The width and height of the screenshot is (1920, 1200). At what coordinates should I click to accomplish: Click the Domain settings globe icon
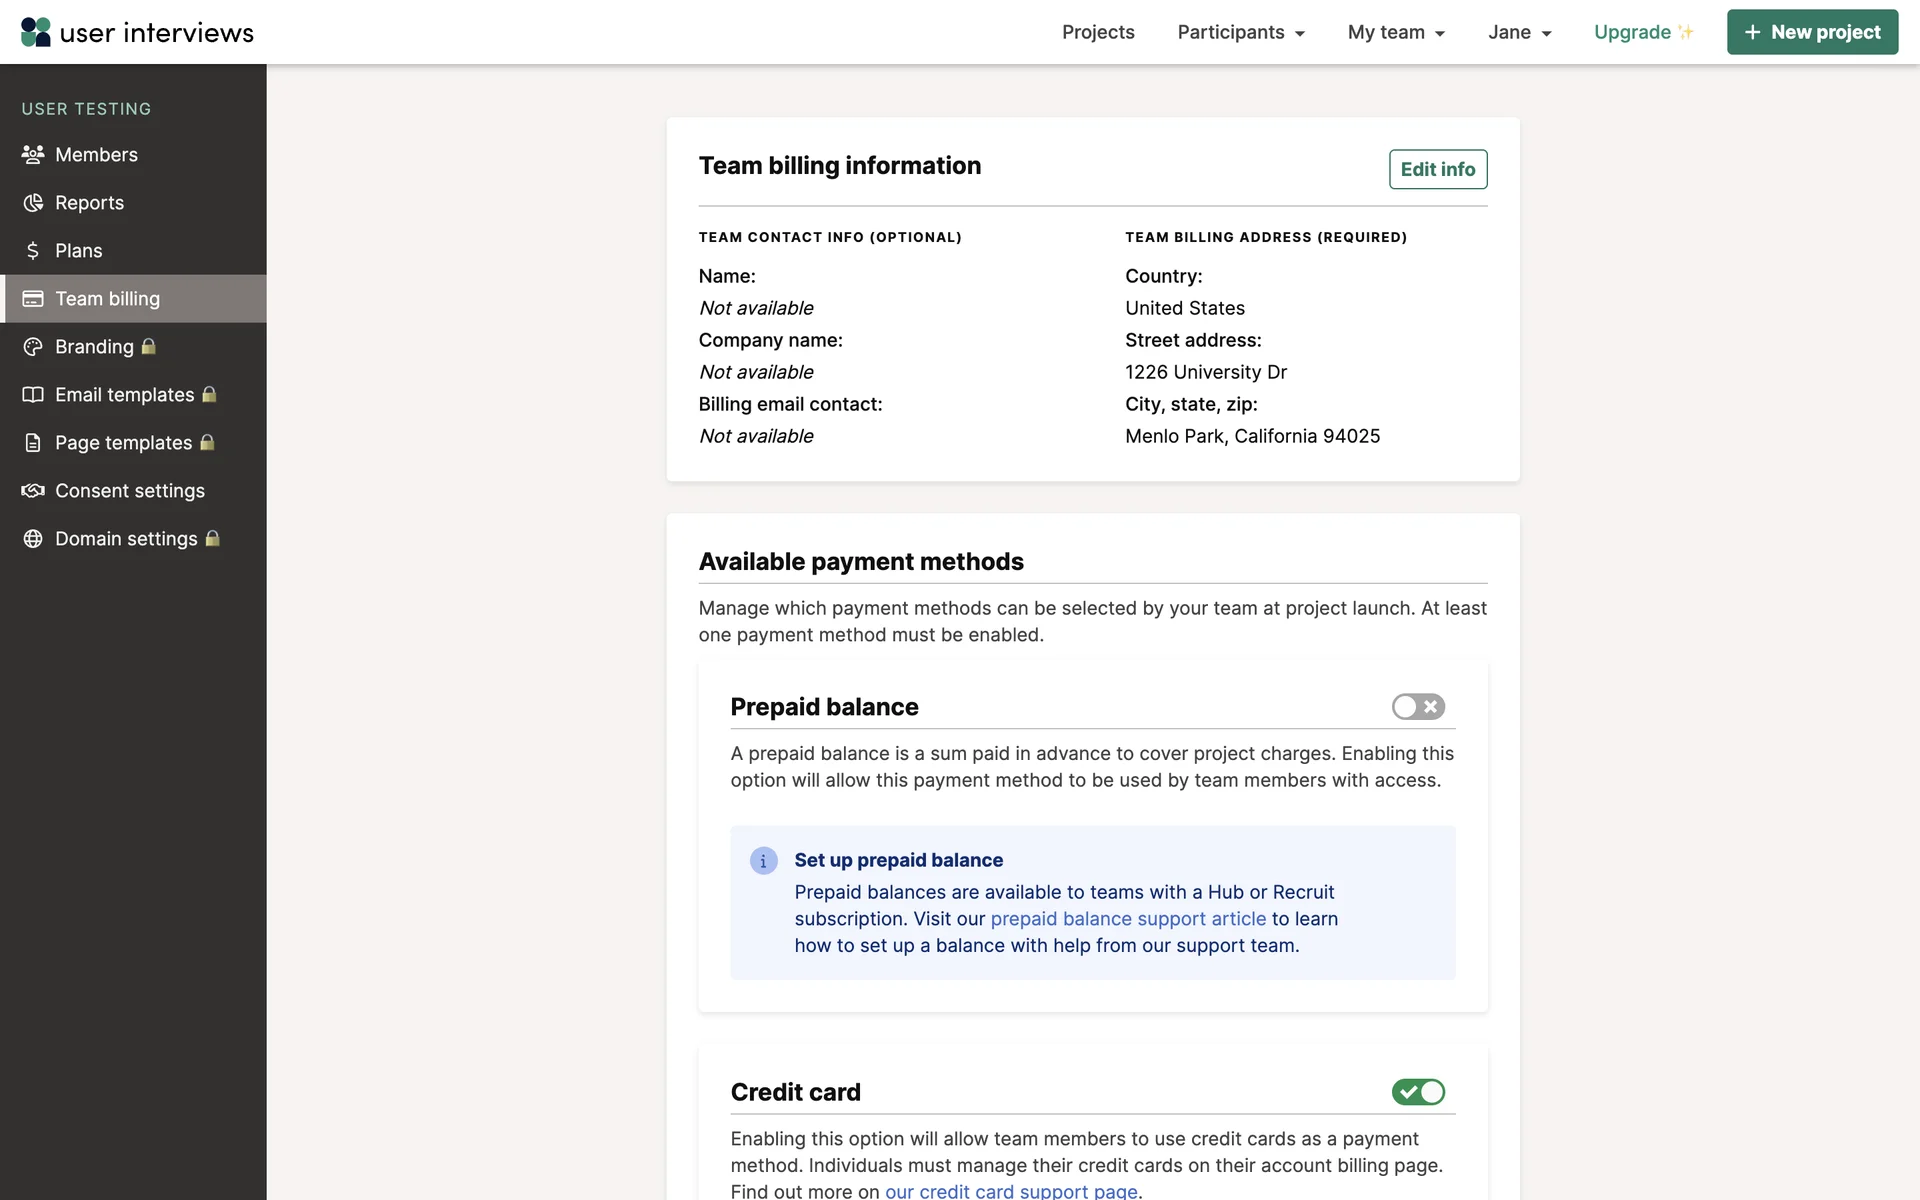pyautogui.click(x=33, y=539)
